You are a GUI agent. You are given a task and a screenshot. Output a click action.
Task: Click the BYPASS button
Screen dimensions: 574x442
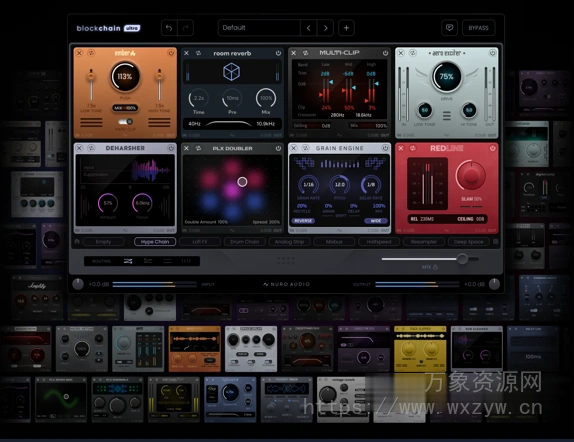478,28
